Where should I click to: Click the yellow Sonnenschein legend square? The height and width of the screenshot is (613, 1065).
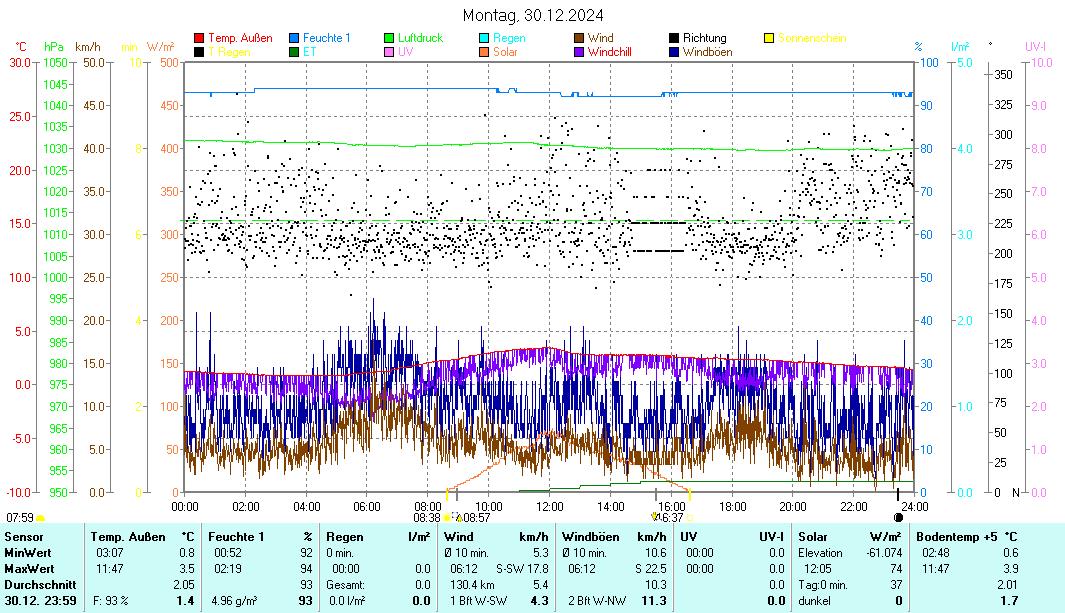coord(769,39)
